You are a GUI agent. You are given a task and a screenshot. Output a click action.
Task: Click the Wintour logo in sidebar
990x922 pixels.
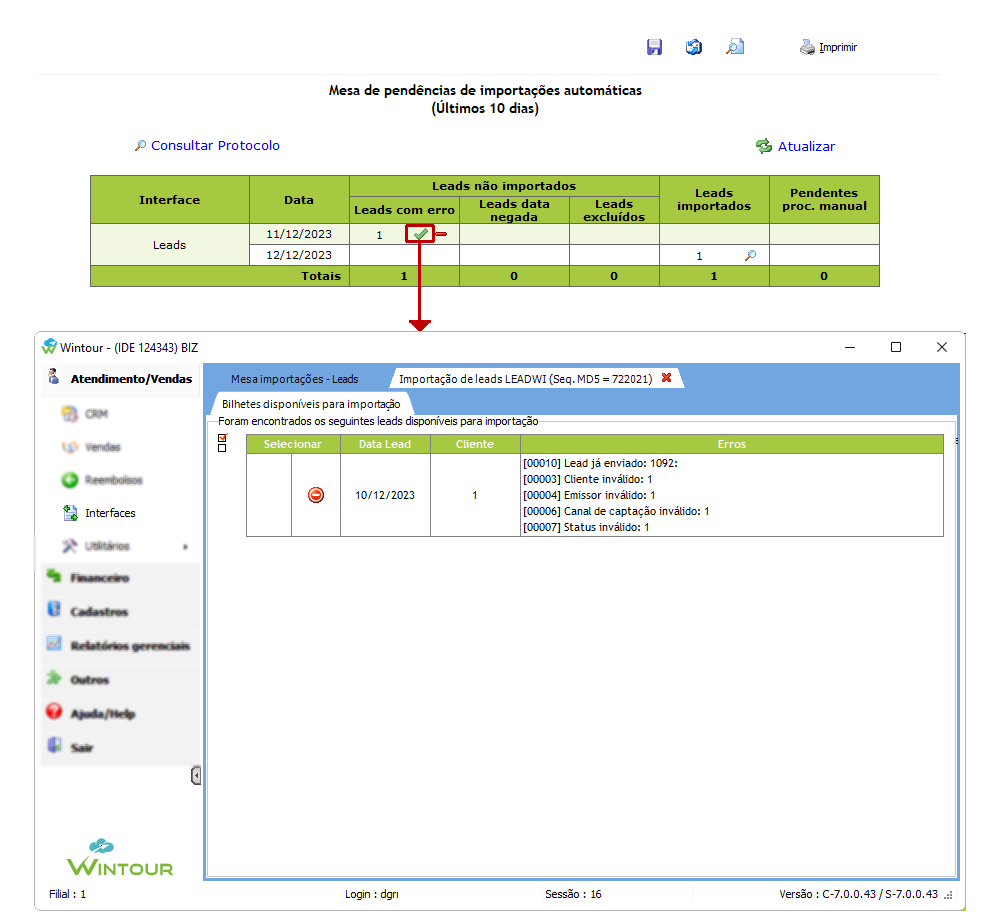(x=120, y=858)
